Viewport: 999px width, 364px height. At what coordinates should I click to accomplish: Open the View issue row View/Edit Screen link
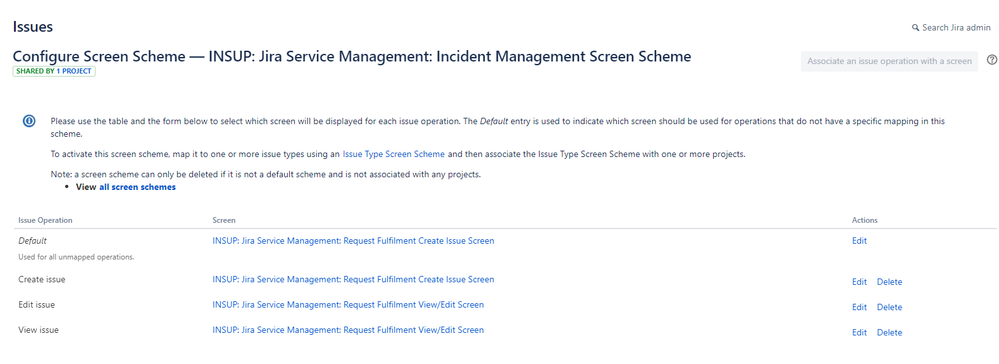point(348,330)
